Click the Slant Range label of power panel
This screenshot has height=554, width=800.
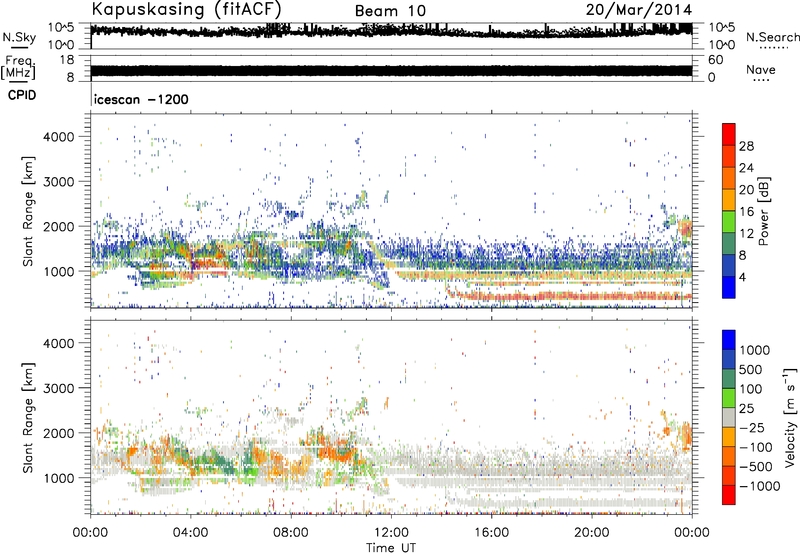pyautogui.click(x=28, y=211)
